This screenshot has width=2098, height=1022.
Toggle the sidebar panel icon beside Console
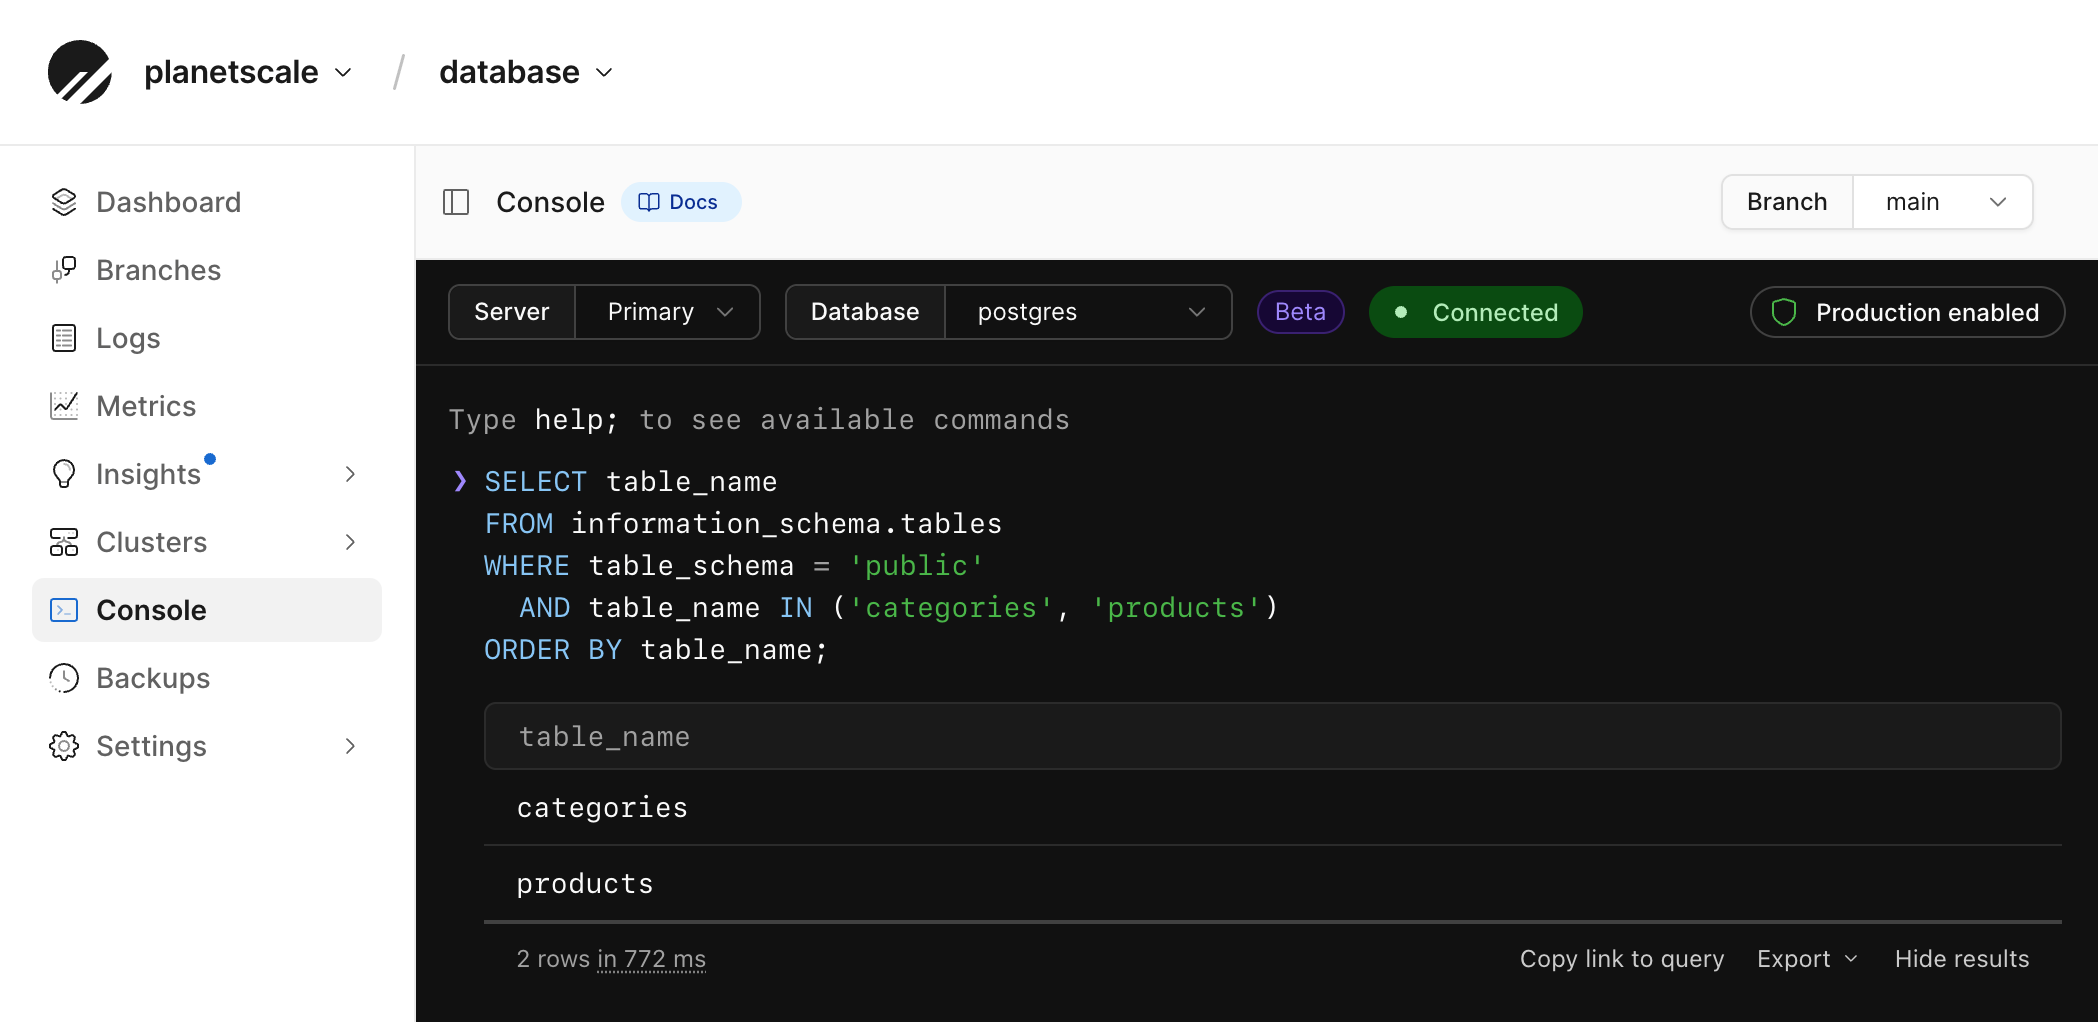click(456, 202)
